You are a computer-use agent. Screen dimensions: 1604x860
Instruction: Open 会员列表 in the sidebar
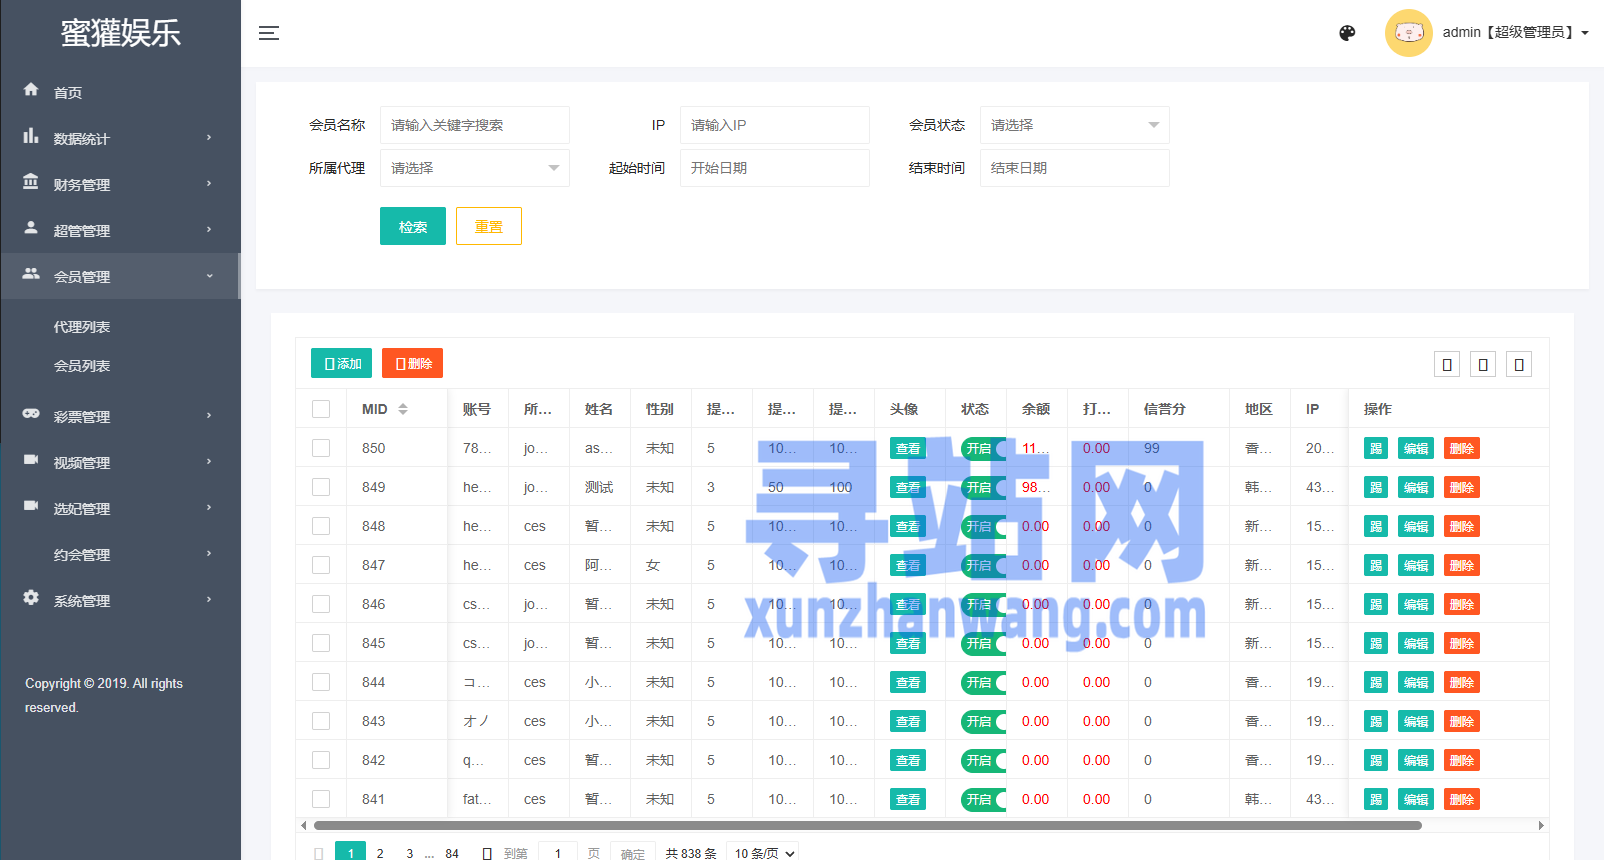pyautogui.click(x=82, y=366)
